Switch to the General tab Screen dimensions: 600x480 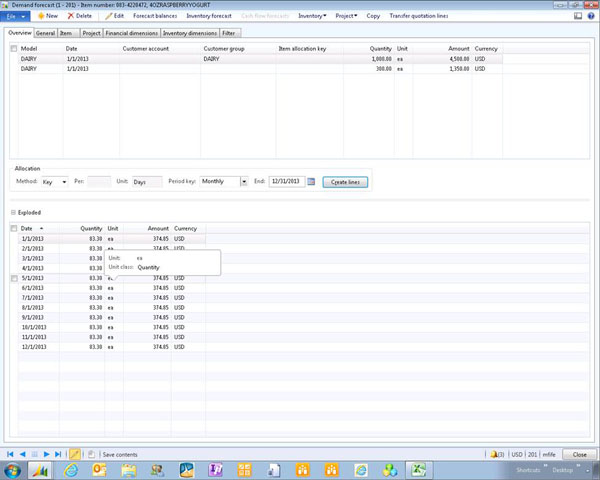[45, 33]
